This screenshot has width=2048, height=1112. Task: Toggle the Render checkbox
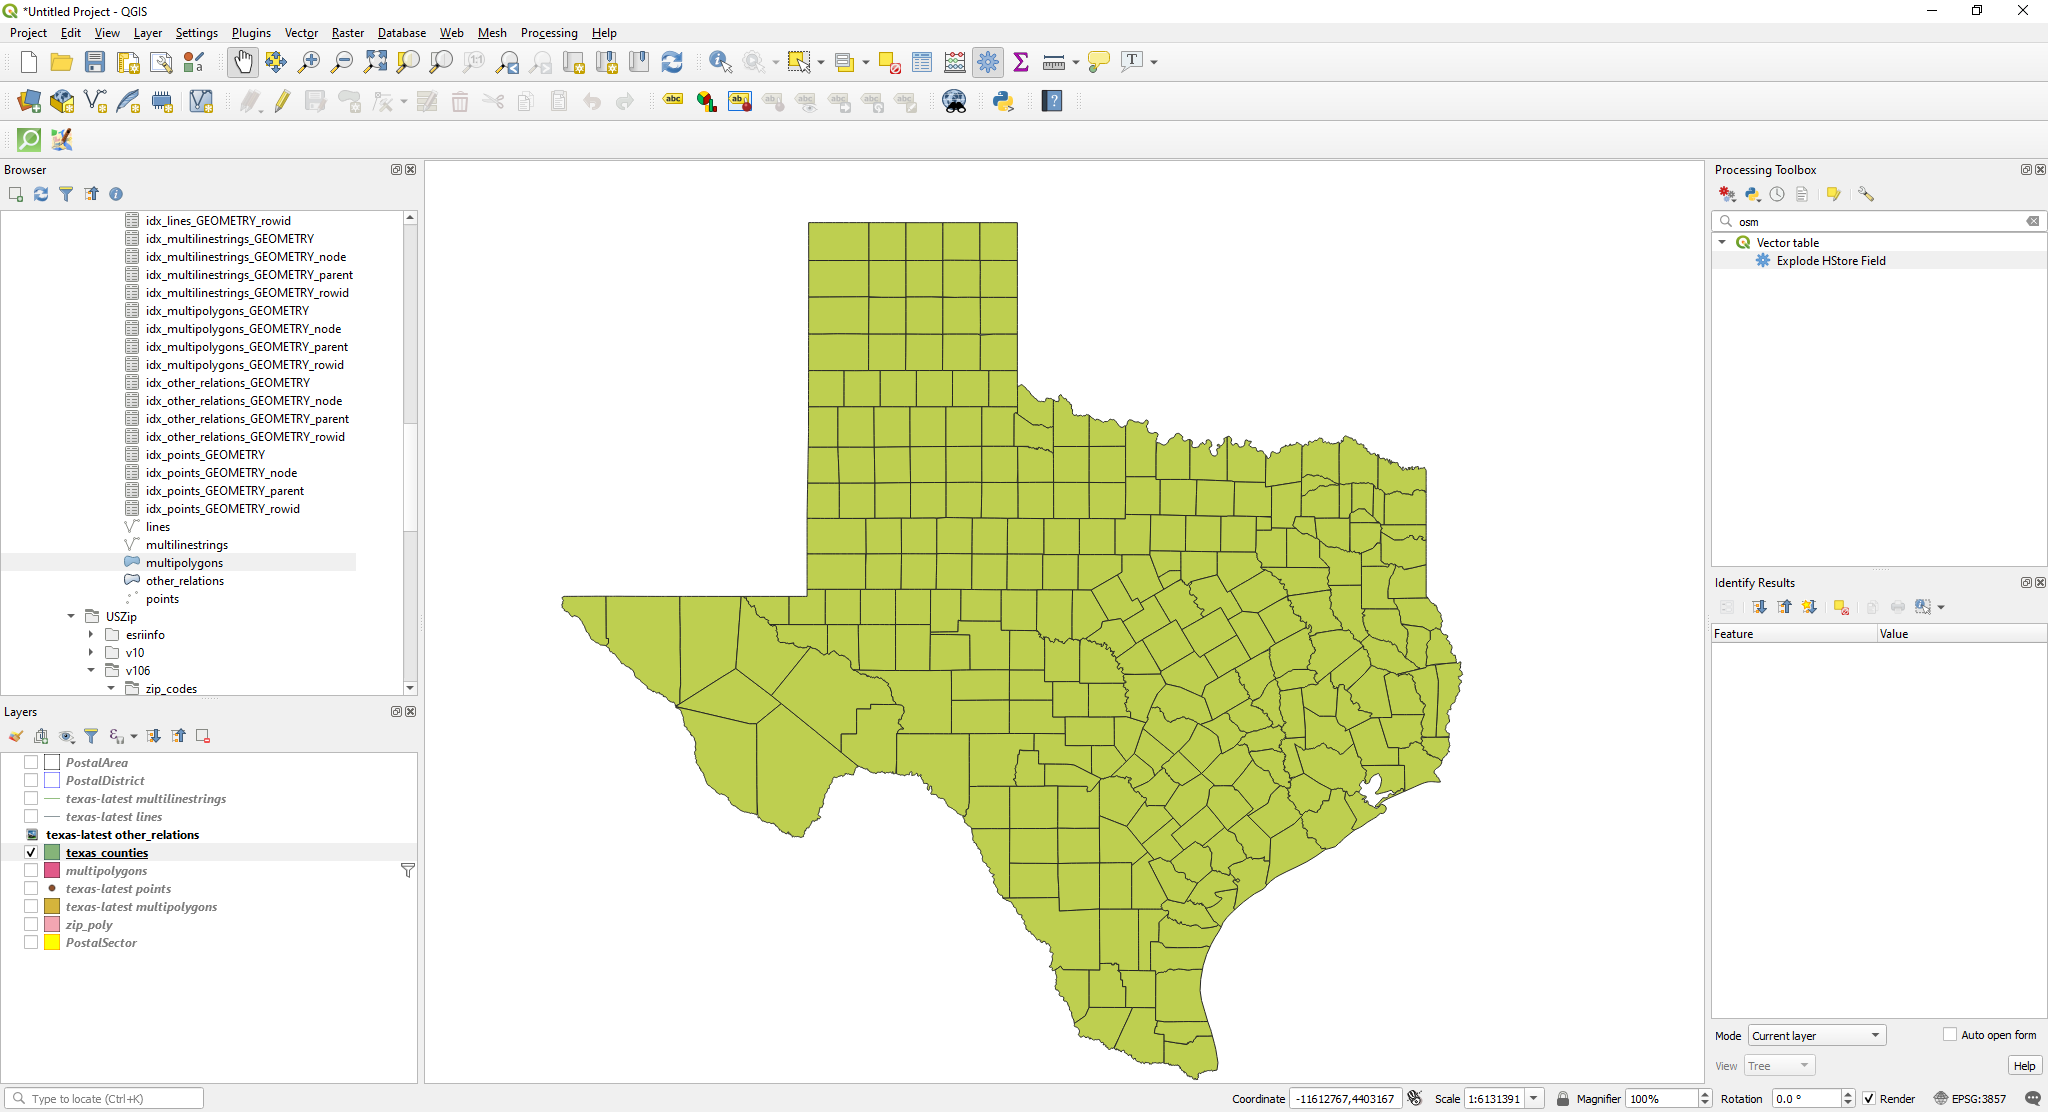tap(1868, 1098)
